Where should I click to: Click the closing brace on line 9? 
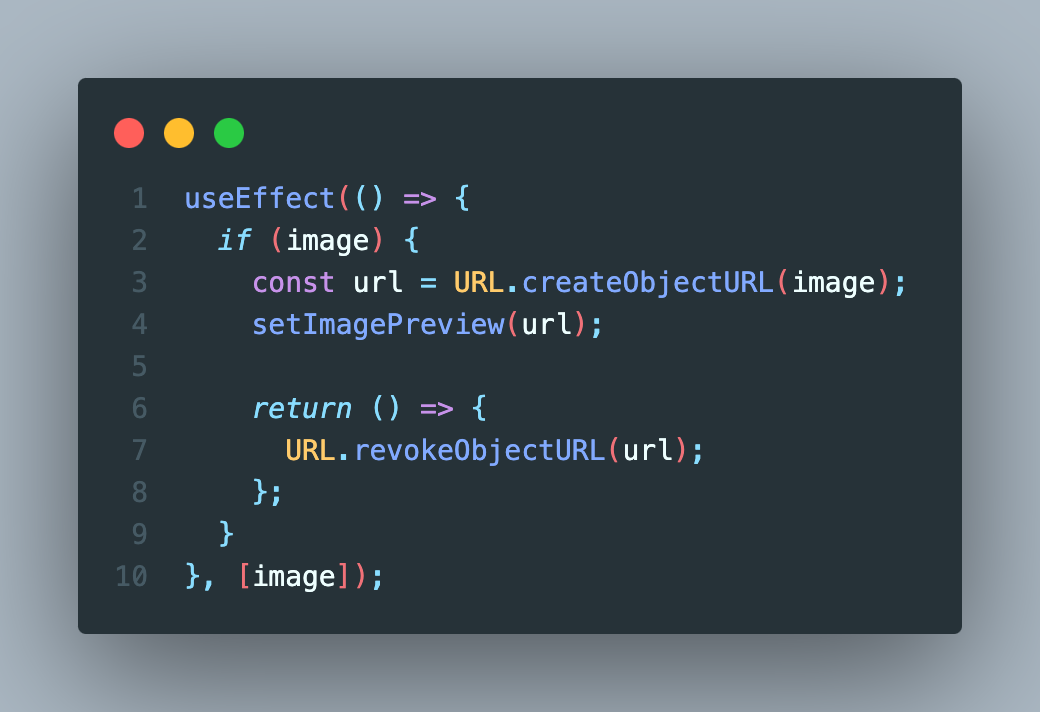[226, 534]
